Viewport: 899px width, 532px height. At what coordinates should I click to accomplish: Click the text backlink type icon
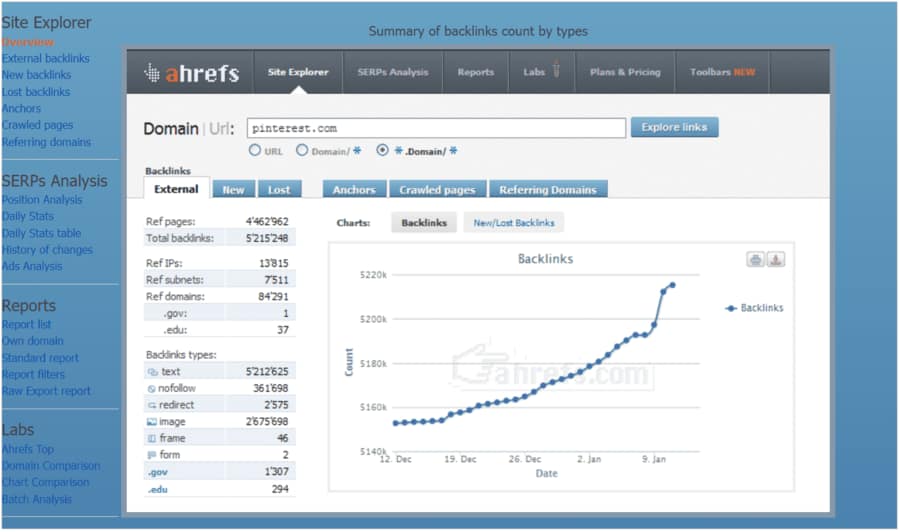[x=153, y=372]
